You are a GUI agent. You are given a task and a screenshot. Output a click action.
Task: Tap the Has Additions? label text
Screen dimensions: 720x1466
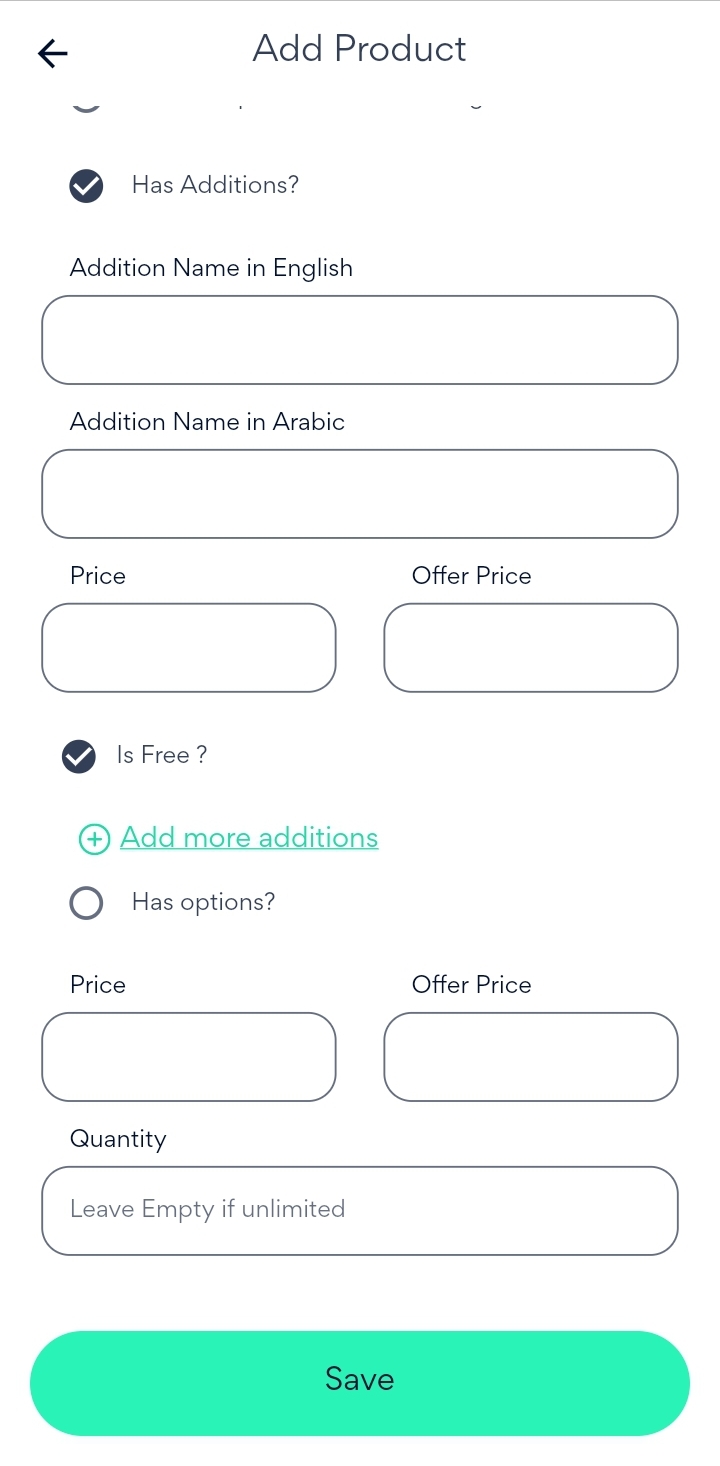click(x=215, y=185)
